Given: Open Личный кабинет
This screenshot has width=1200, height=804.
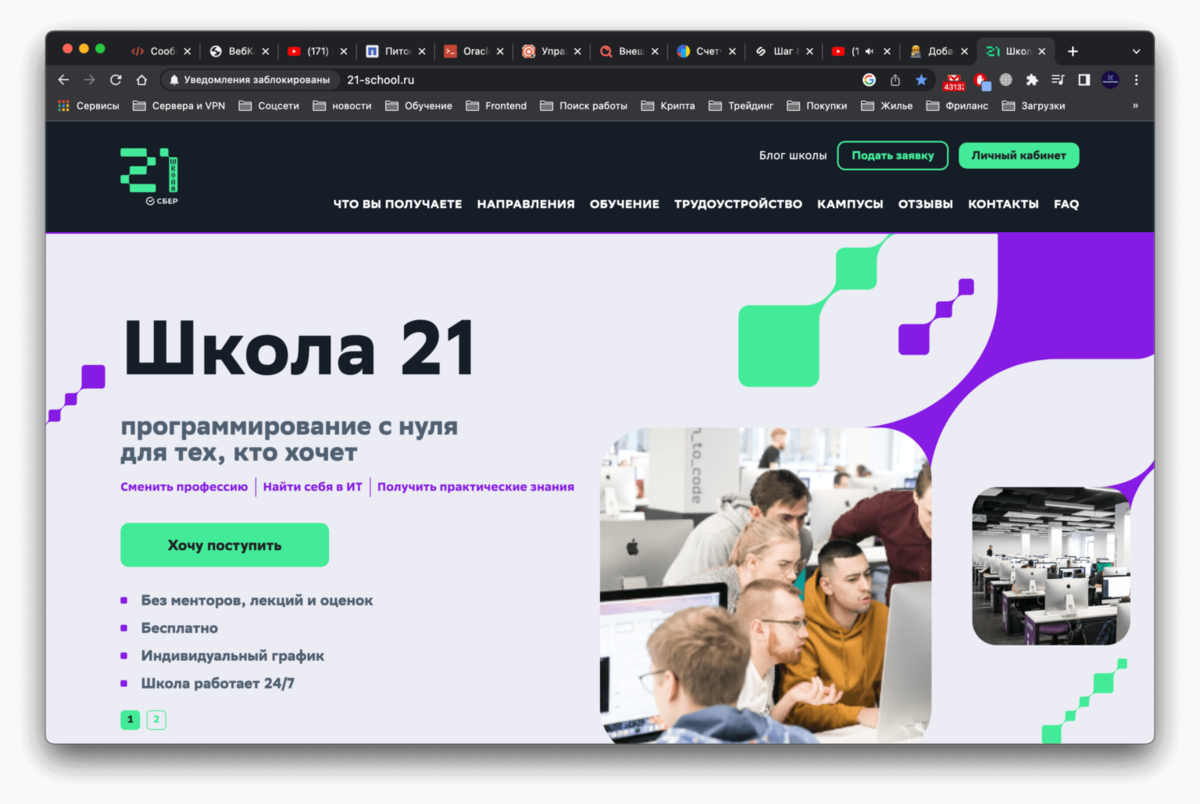Looking at the screenshot, I should click(x=1018, y=155).
